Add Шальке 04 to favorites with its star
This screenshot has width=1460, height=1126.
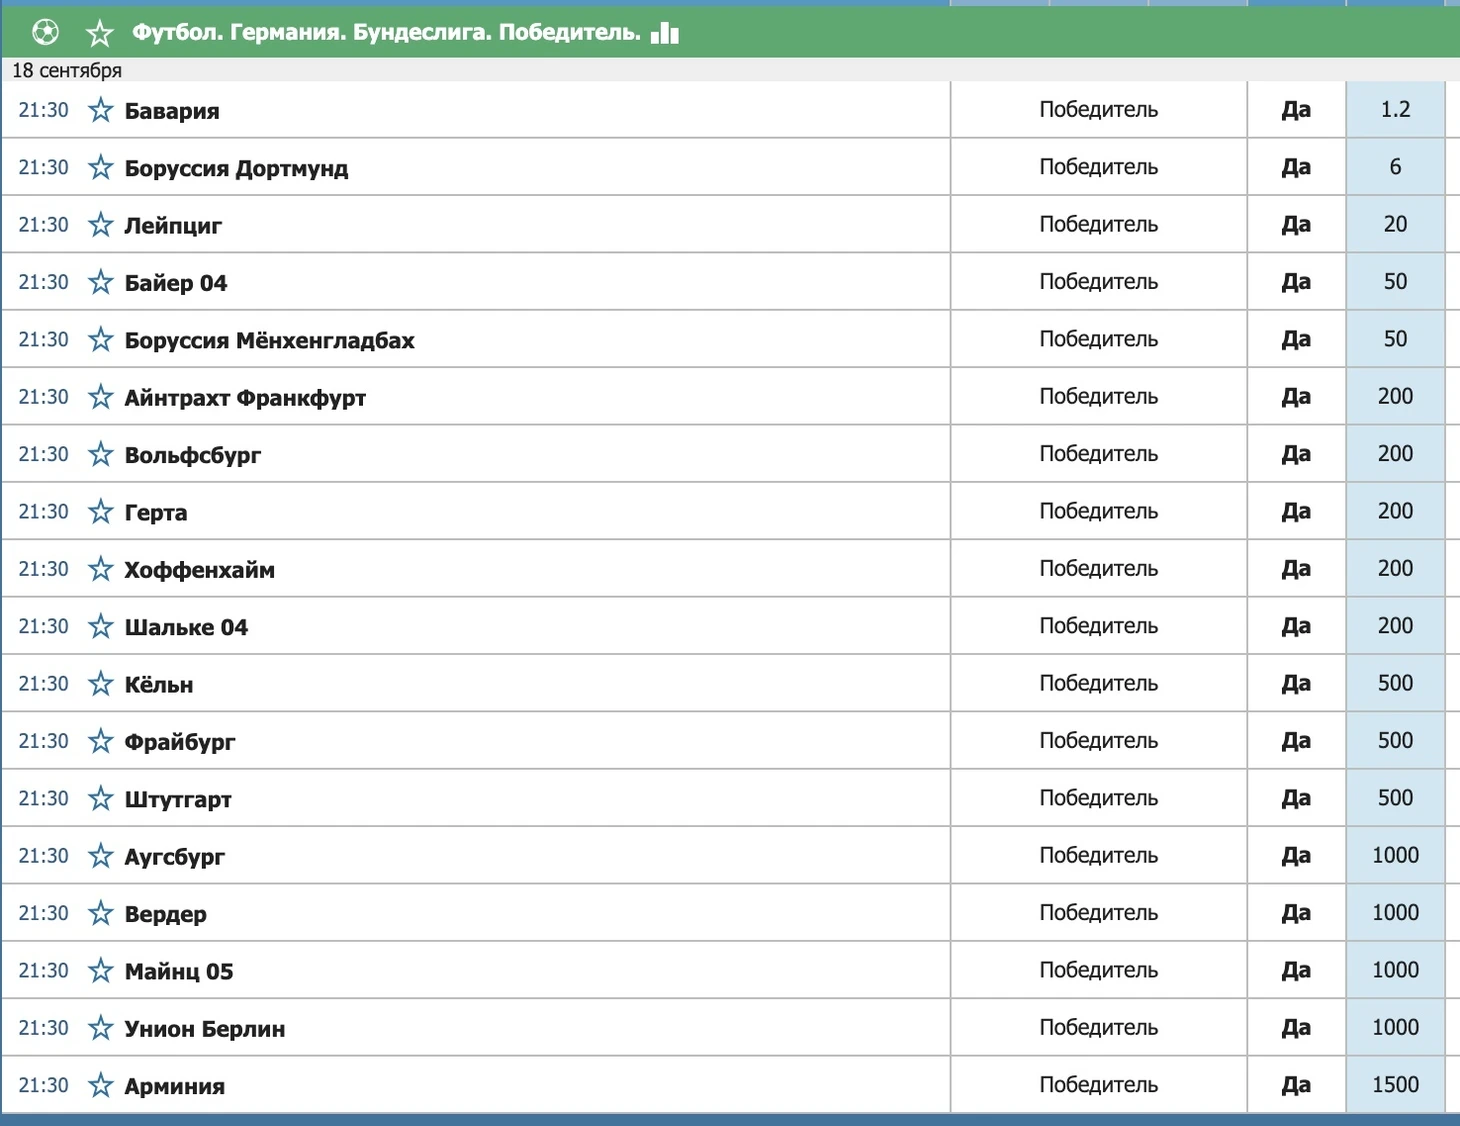pos(101,627)
